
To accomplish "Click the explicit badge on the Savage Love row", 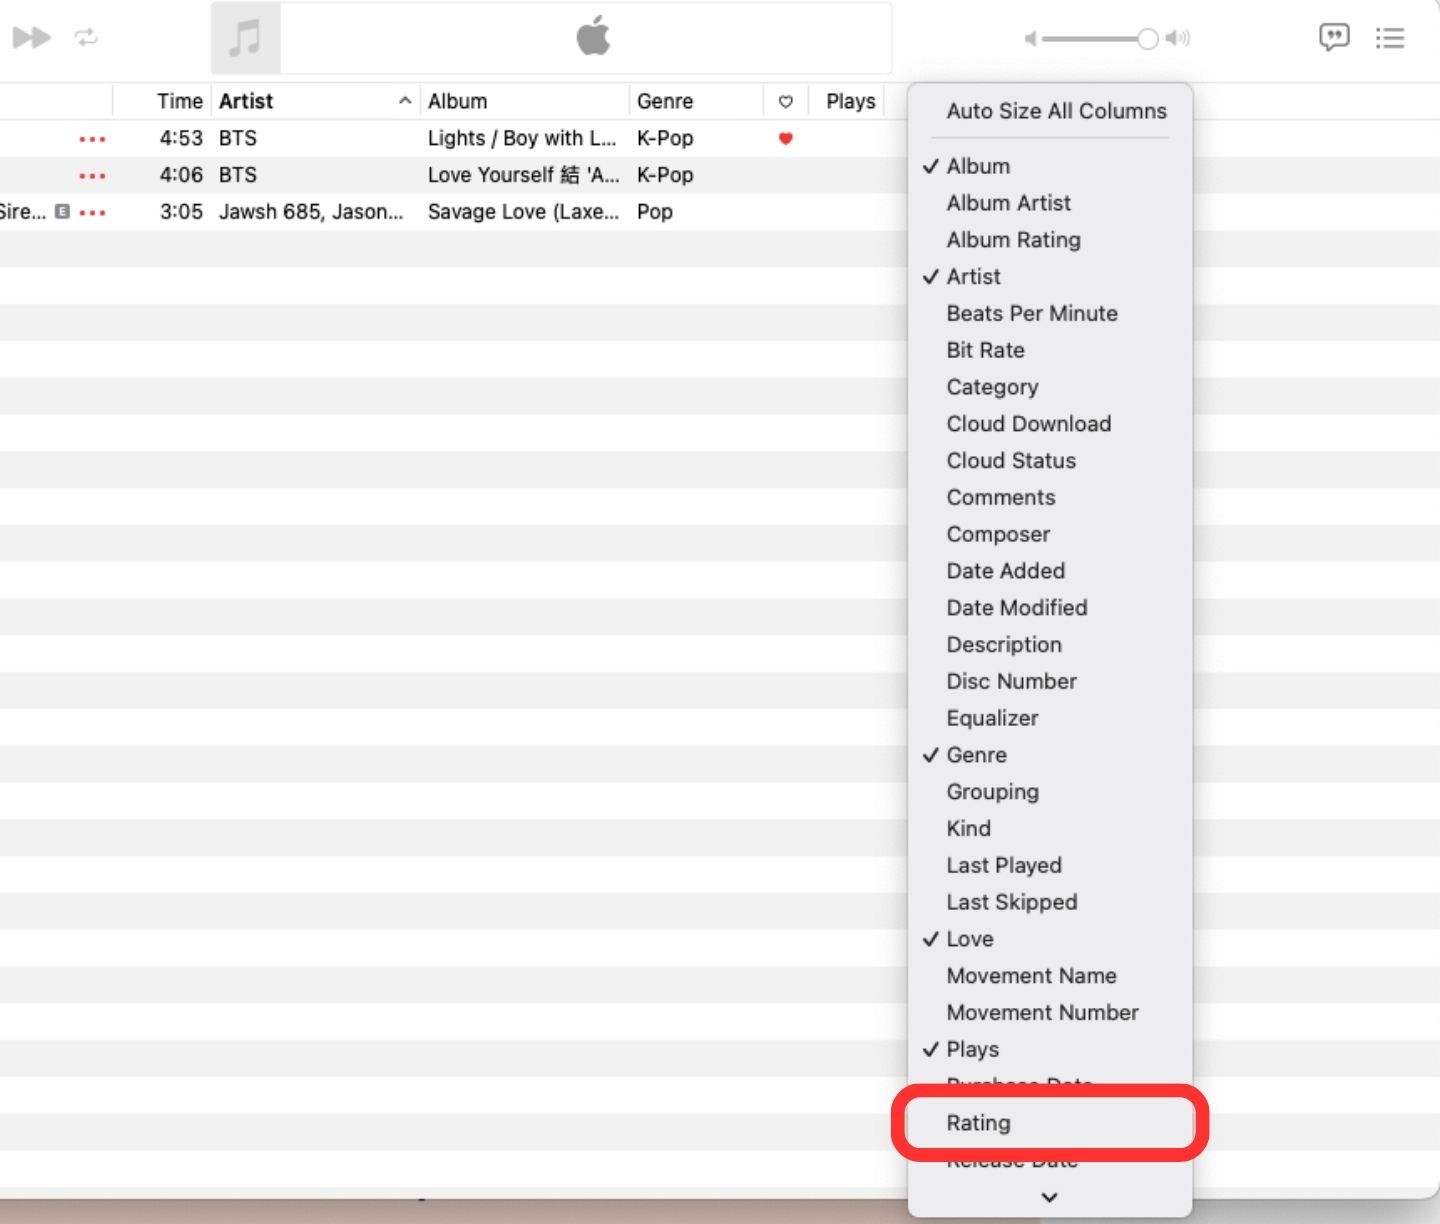I will (62, 212).
